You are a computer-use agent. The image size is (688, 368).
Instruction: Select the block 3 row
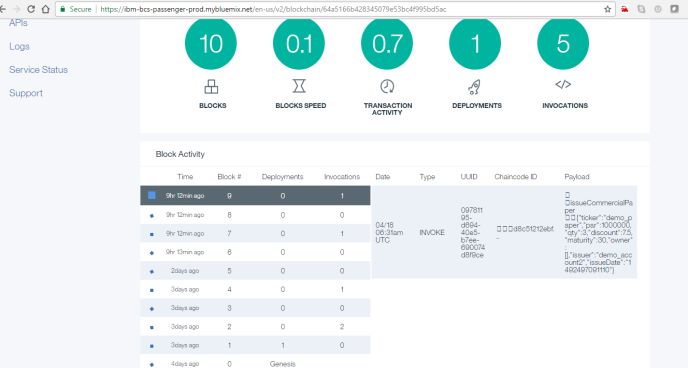coord(255,308)
